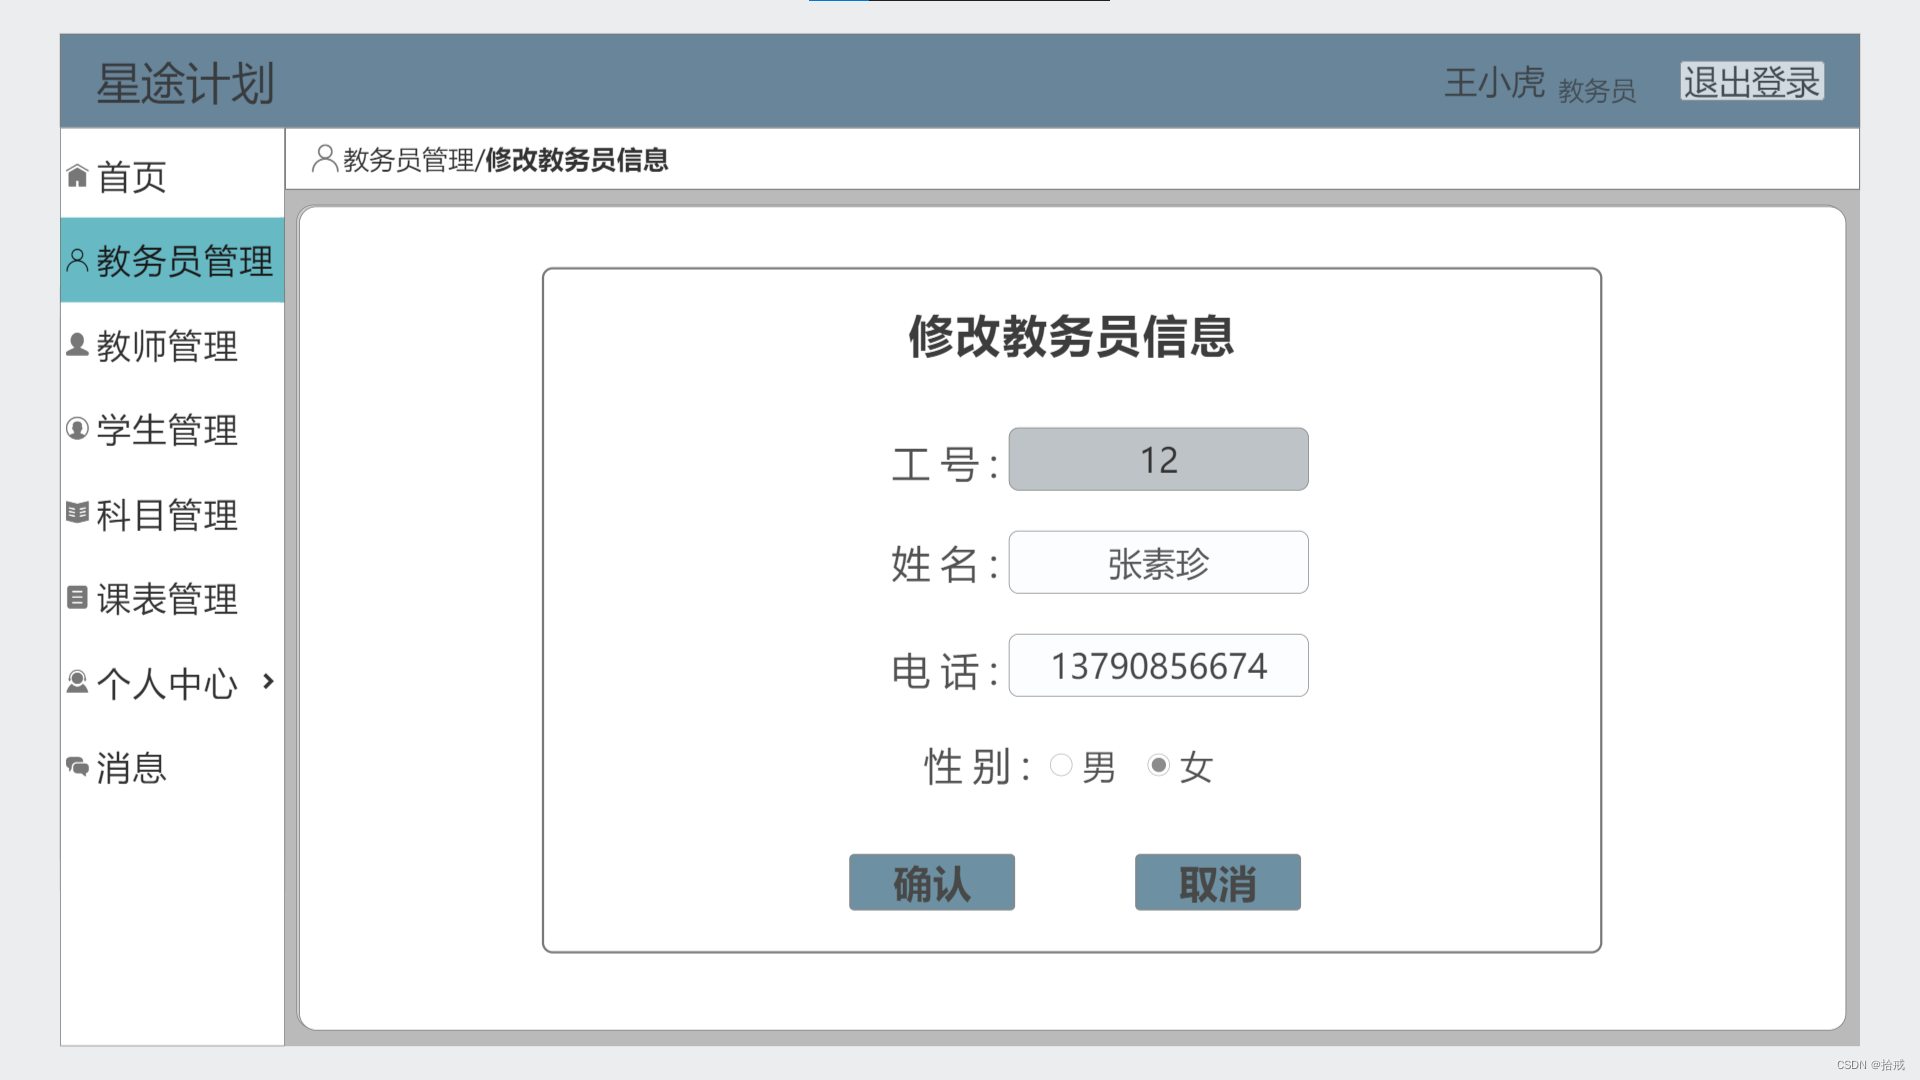Click the 教务员管理 breadcrumb link
1920x1080 pixels.
coord(408,160)
